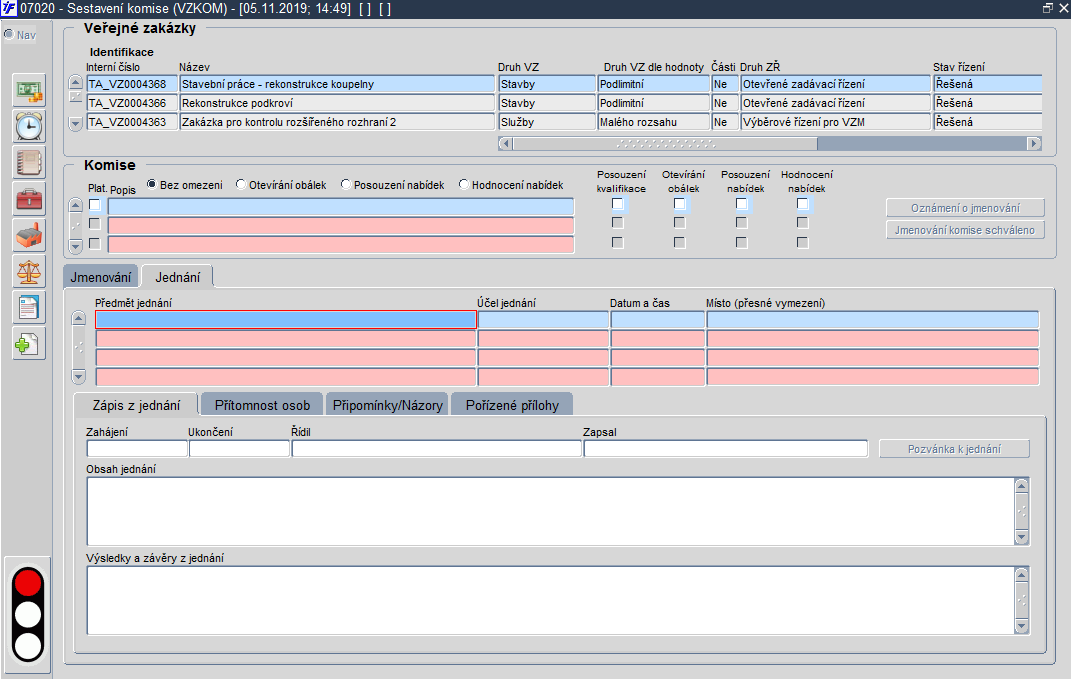Open the factory building icon in sidebar
The image size is (1071, 679).
(x=29, y=236)
